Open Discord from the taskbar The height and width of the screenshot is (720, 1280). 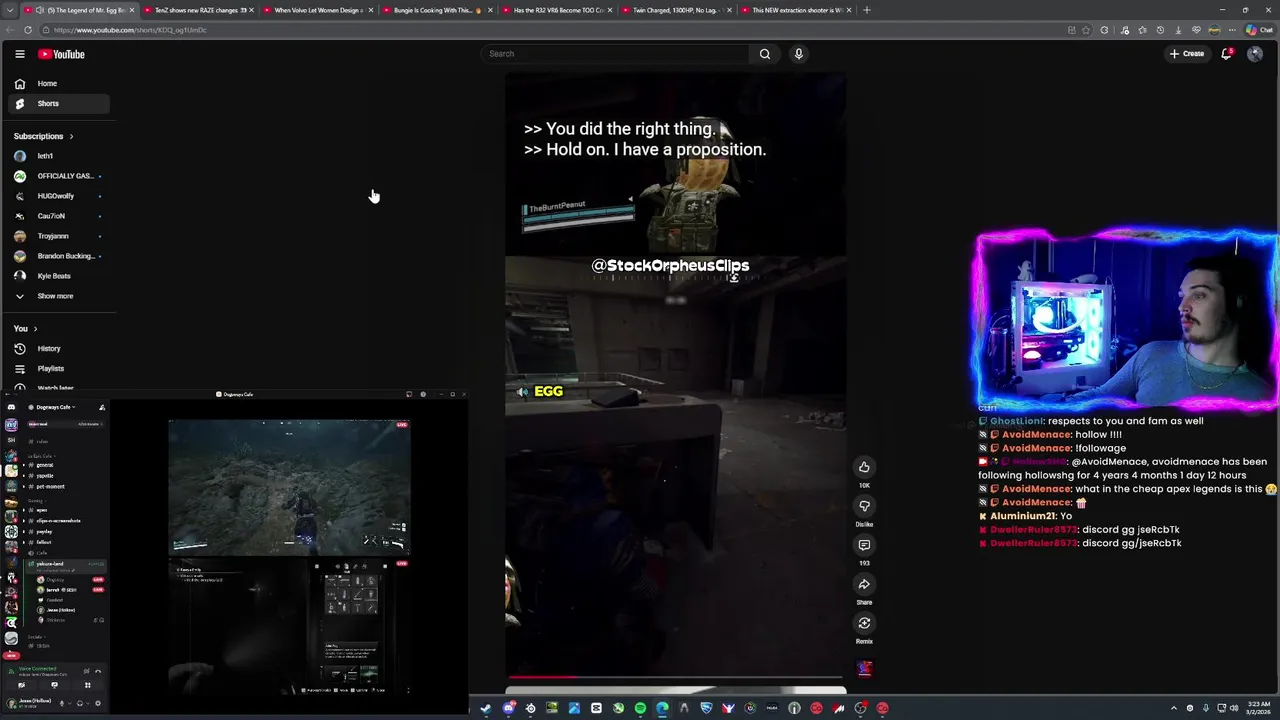(509, 708)
